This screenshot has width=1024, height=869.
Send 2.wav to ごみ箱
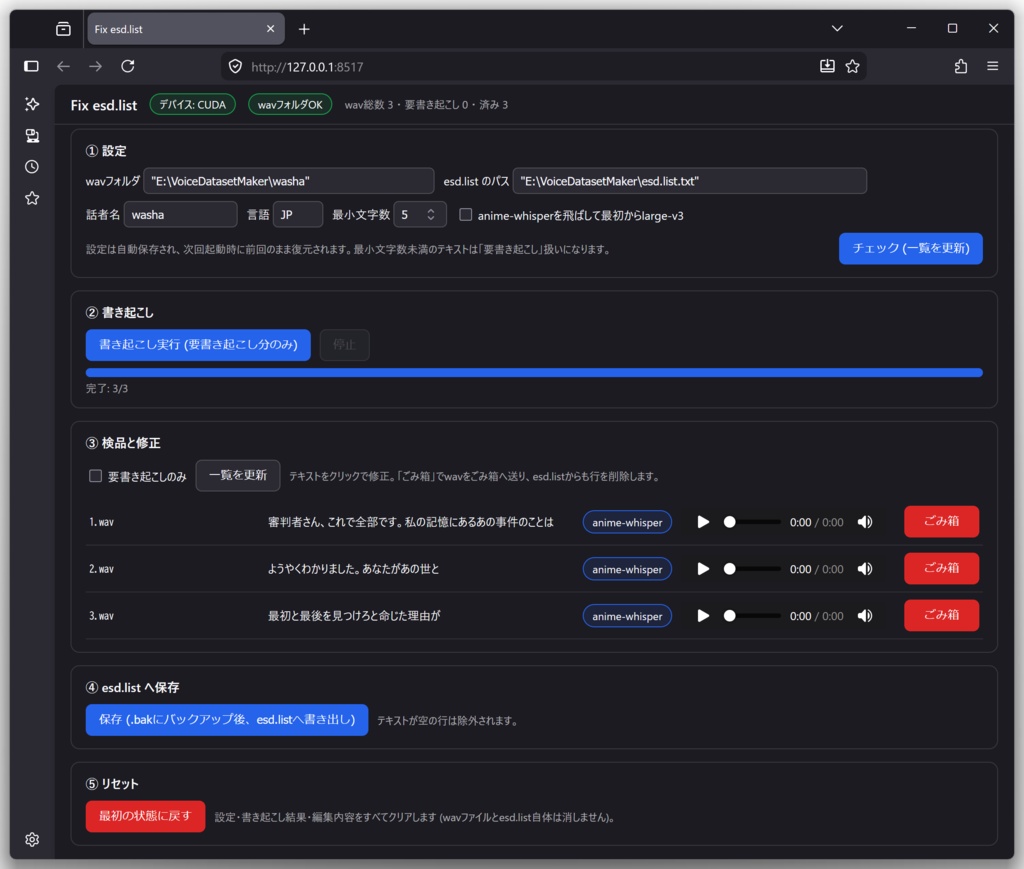(x=941, y=569)
